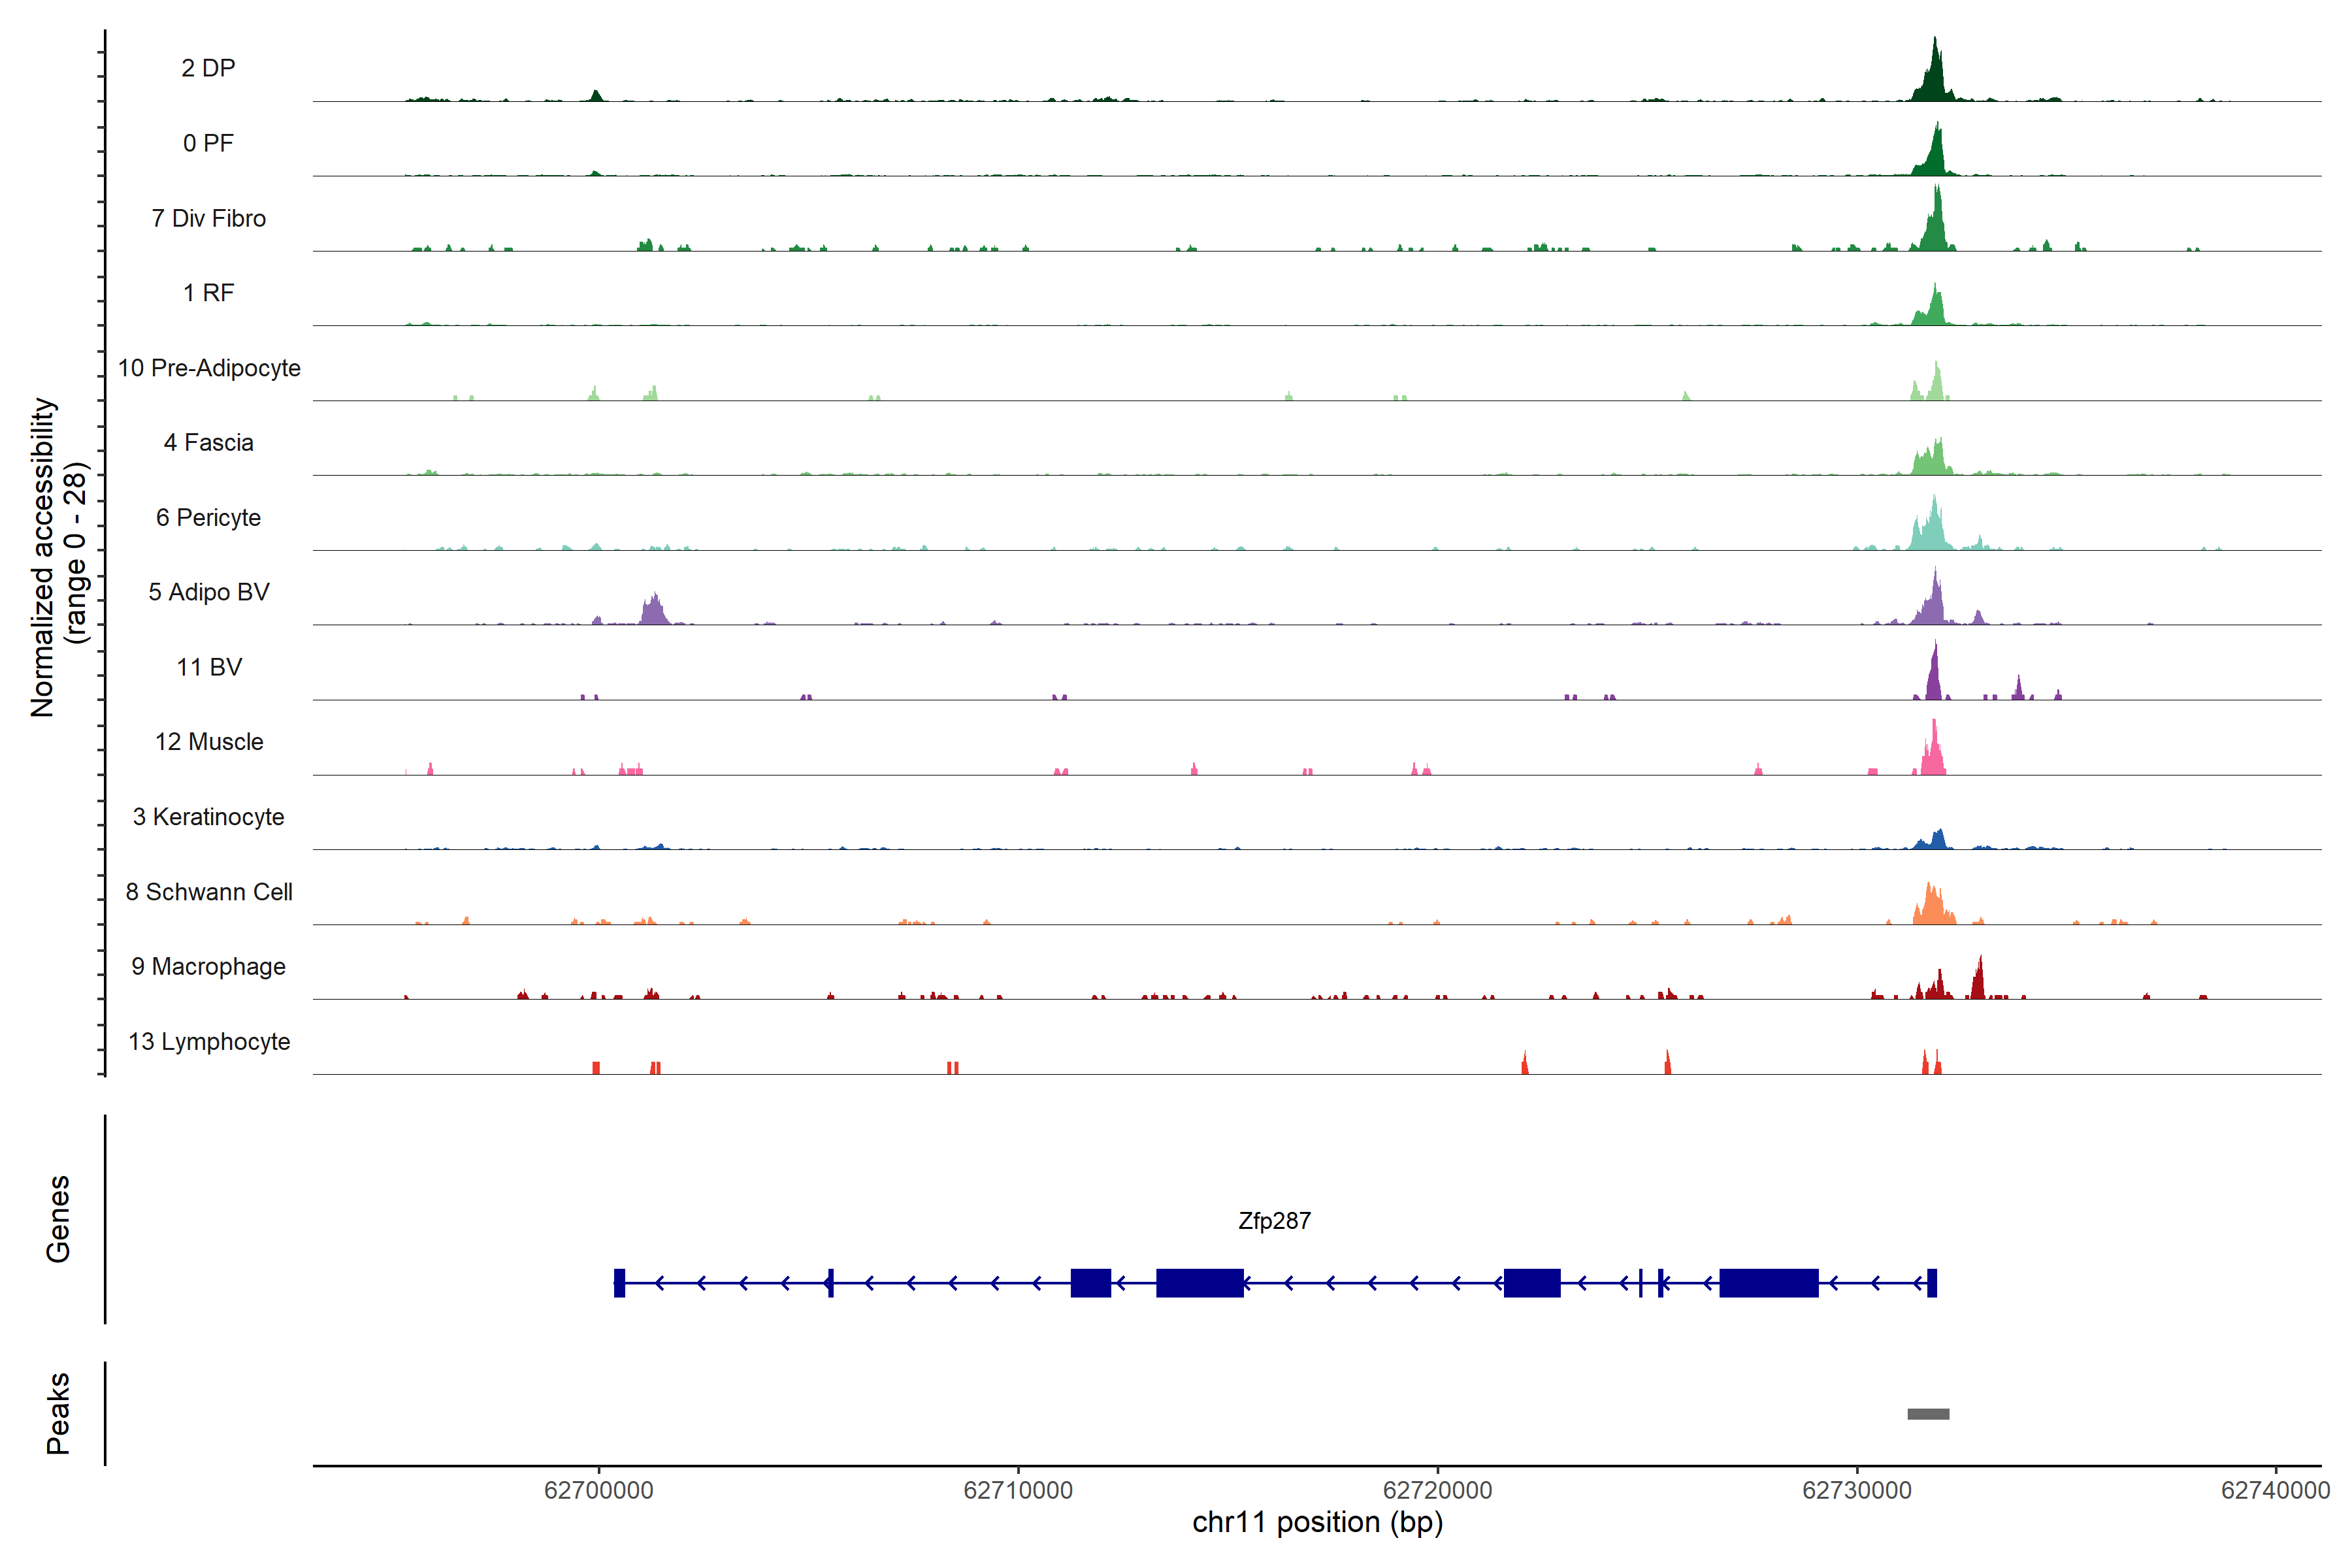The height and width of the screenshot is (1568, 2352).
Task: Click the 62720000 axis tick label
Action: (x=1437, y=1490)
